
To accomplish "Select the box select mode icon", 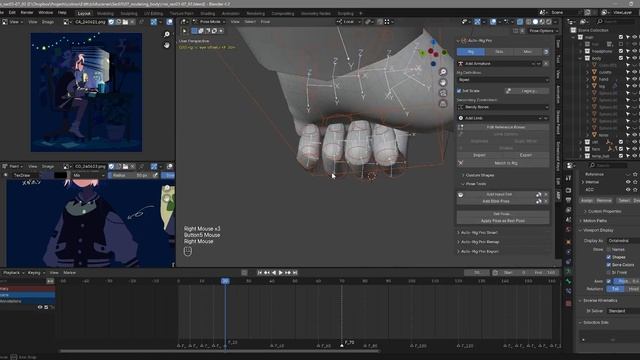I will click(x=194, y=31).
